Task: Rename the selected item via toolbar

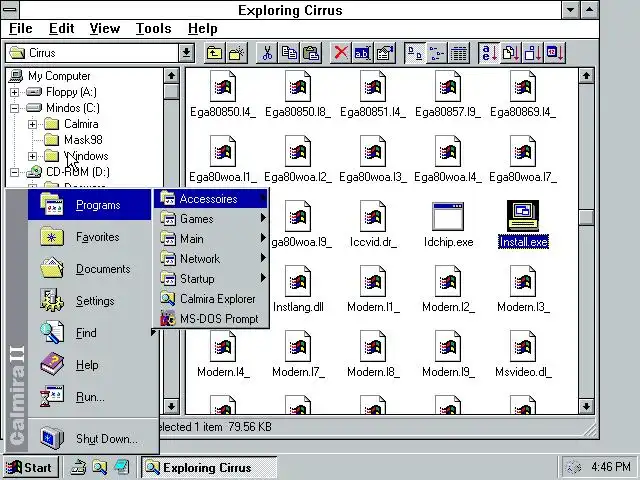Action: [362, 53]
